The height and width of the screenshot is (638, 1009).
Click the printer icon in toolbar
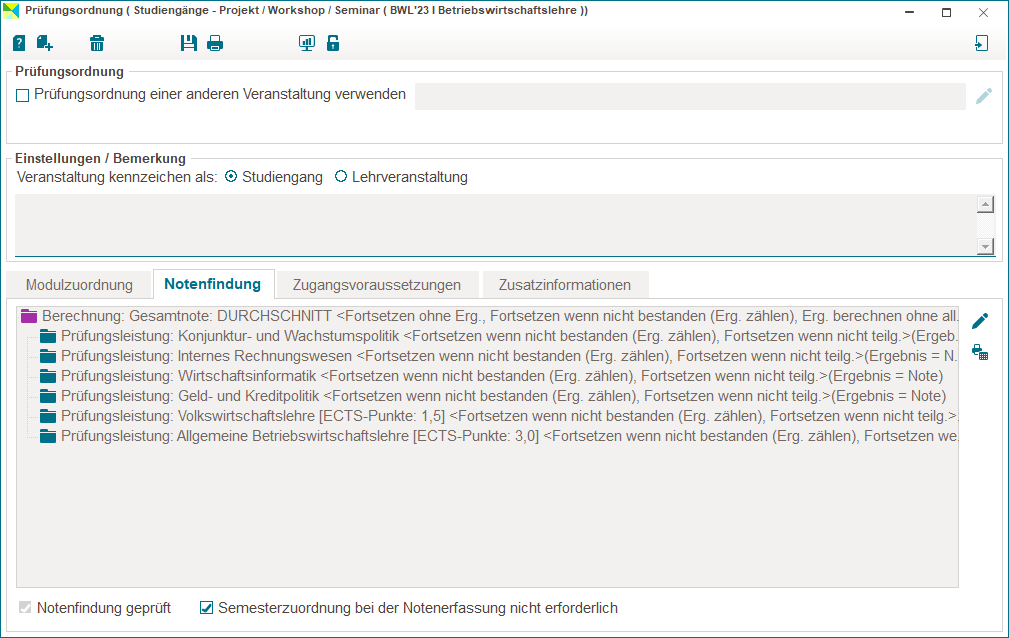[x=215, y=43]
